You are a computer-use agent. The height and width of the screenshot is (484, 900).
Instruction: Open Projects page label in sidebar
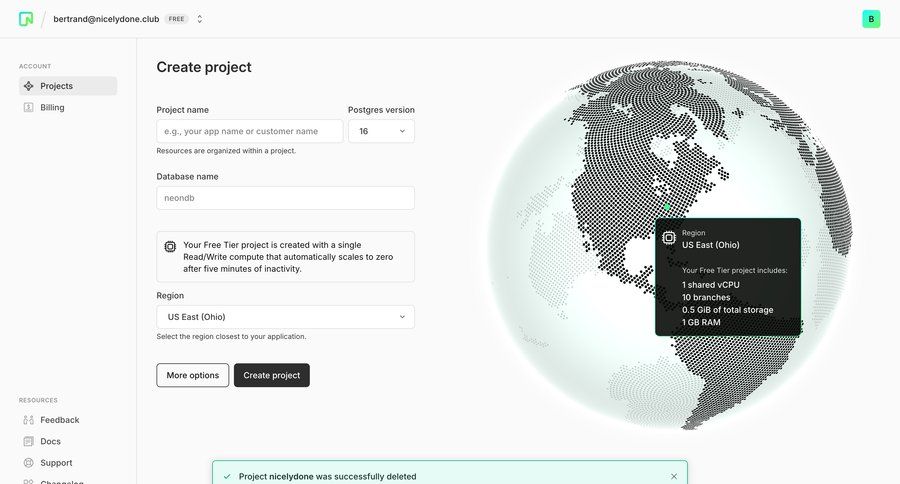[x=56, y=86]
